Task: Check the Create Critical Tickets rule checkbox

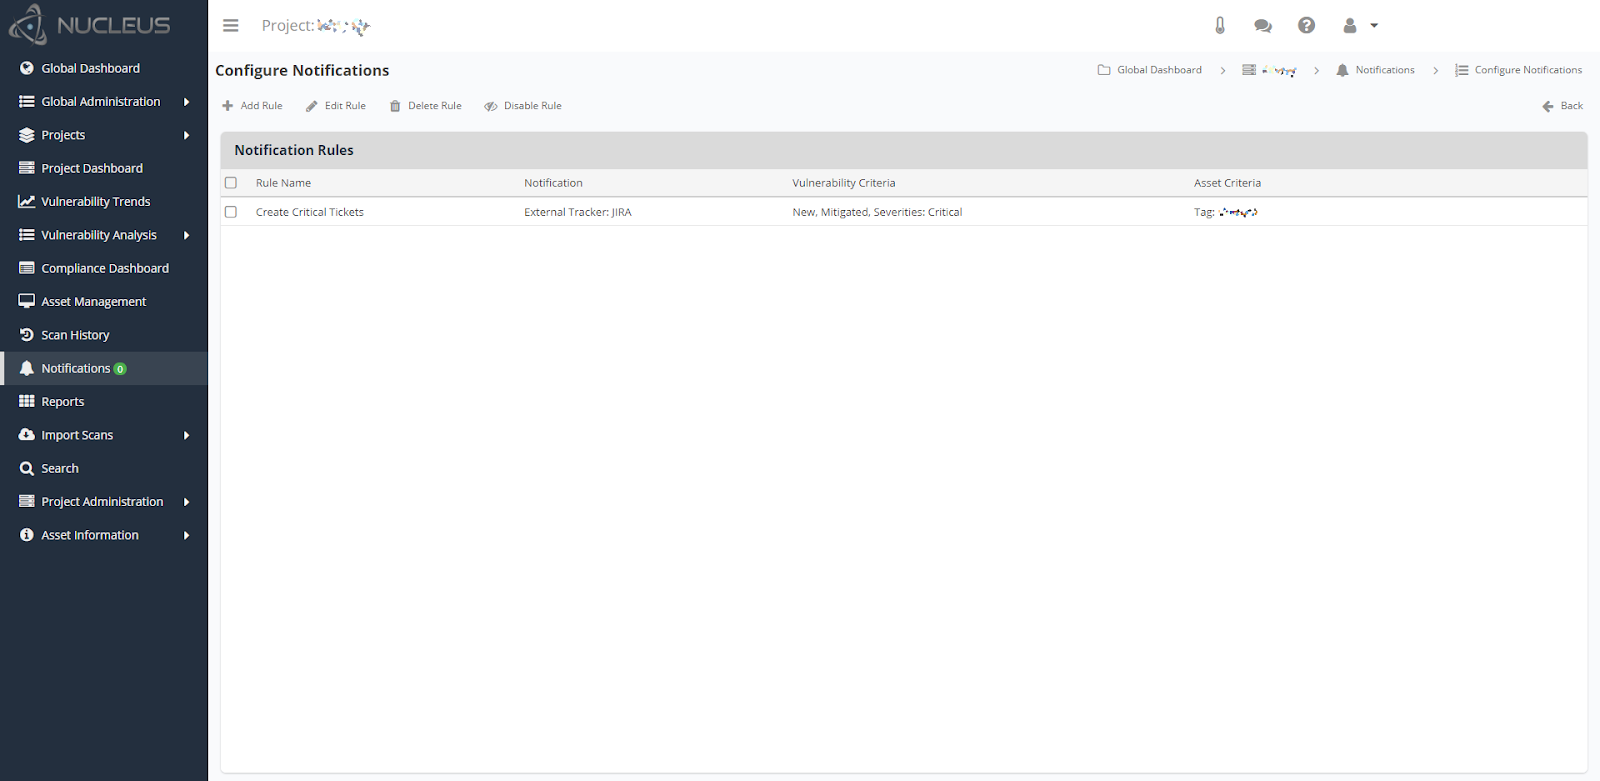Action: pos(231,212)
